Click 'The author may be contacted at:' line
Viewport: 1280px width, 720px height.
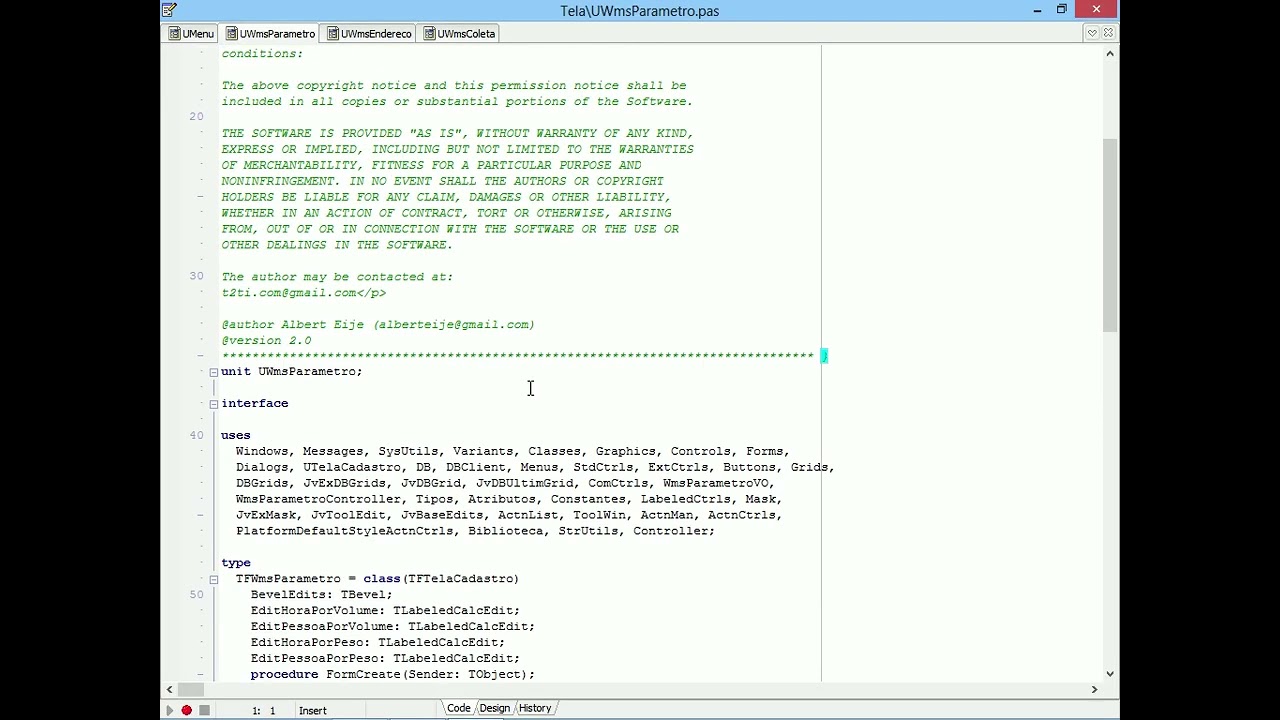[337, 277]
